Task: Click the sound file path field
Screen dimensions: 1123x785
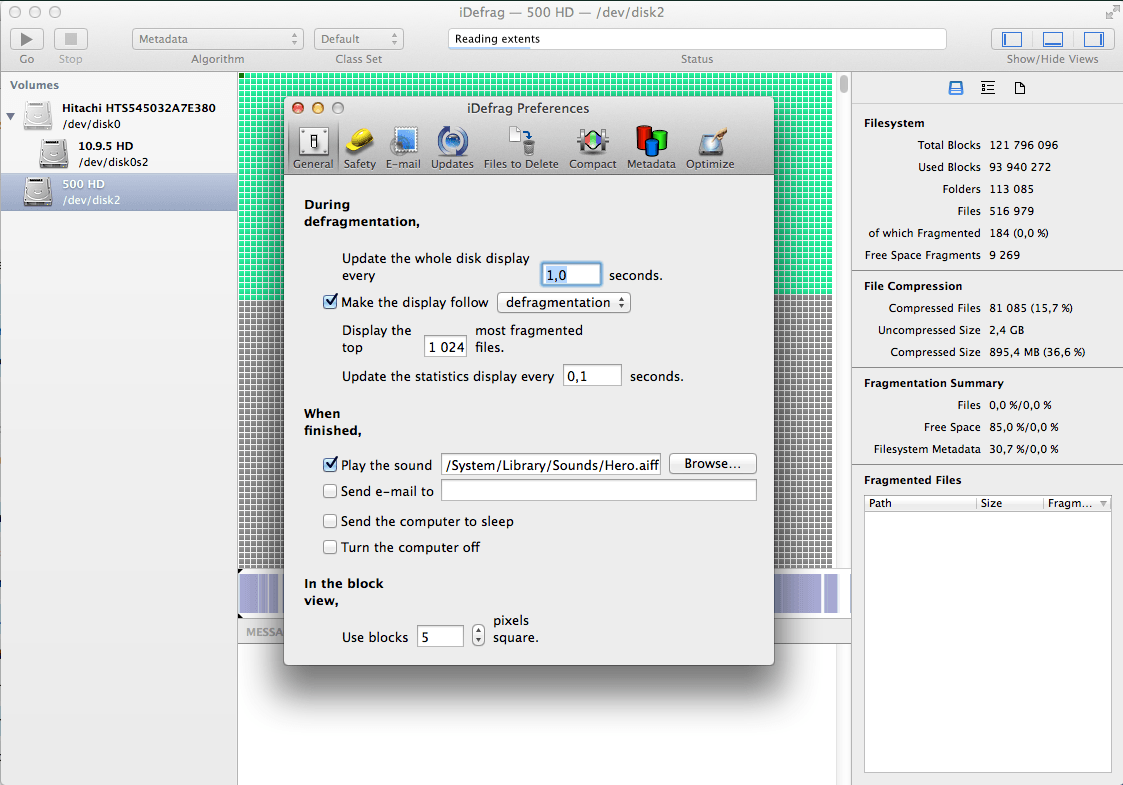Action: tap(551, 465)
